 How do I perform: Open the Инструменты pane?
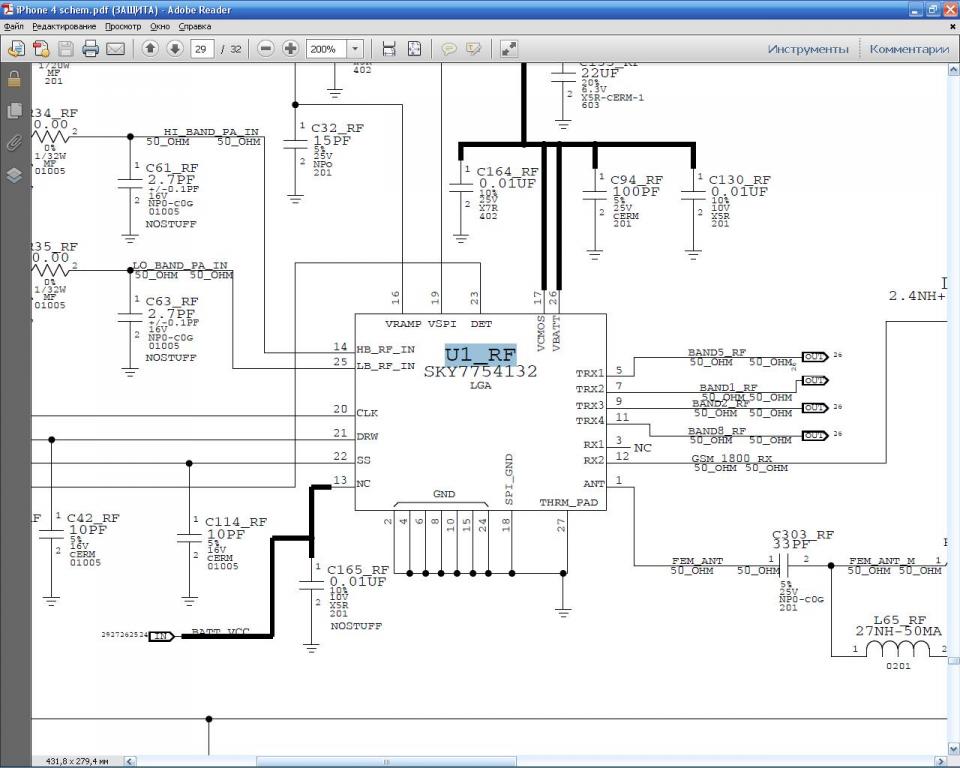(x=808, y=49)
